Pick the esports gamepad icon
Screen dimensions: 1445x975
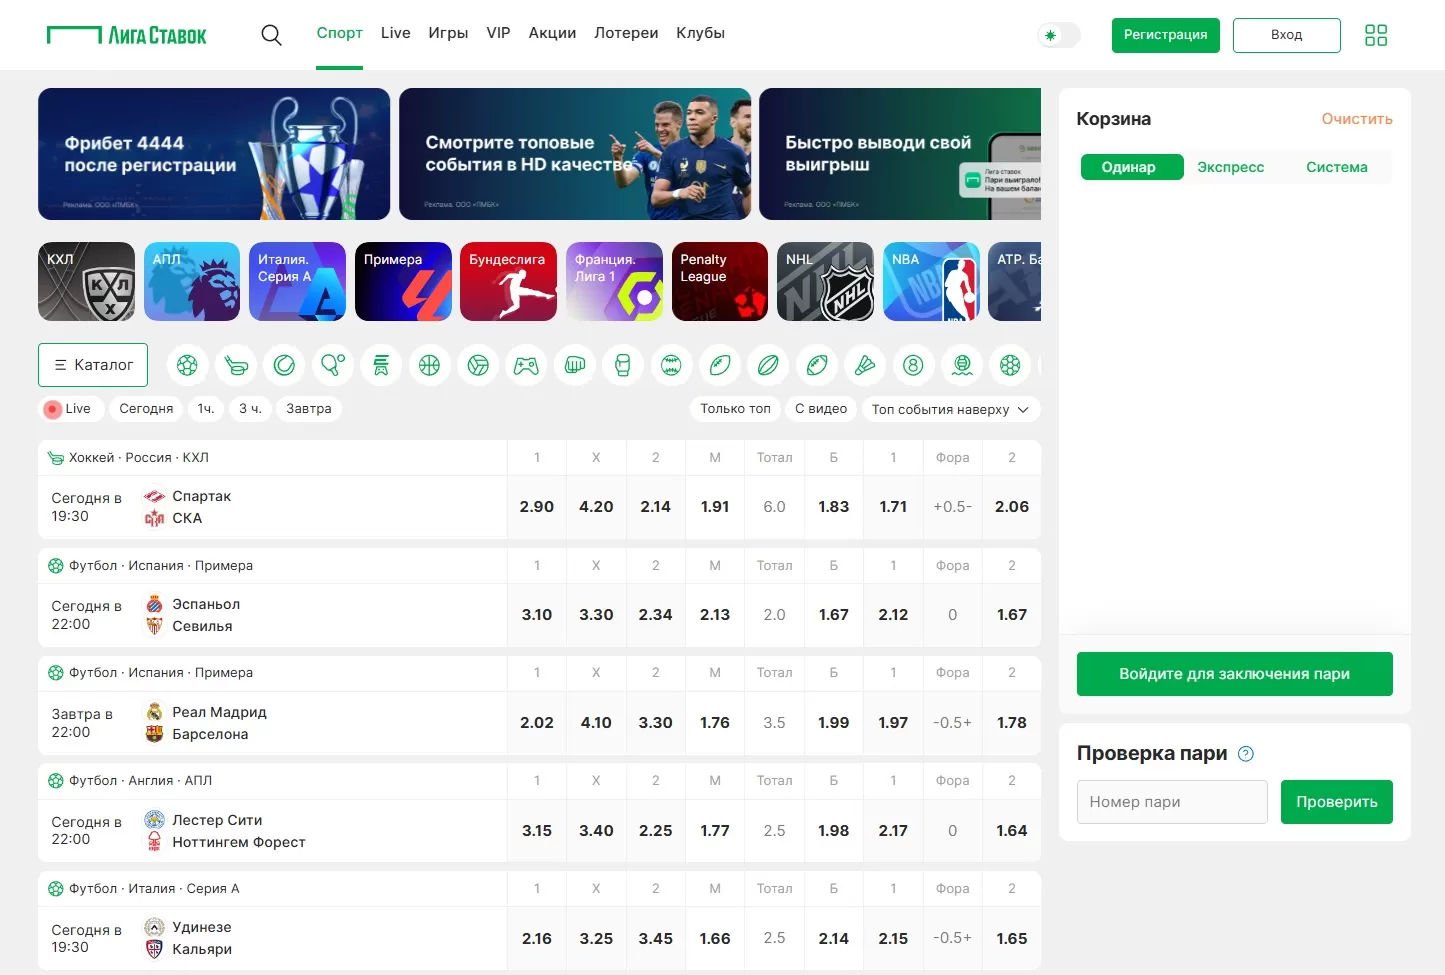coord(526,366)
